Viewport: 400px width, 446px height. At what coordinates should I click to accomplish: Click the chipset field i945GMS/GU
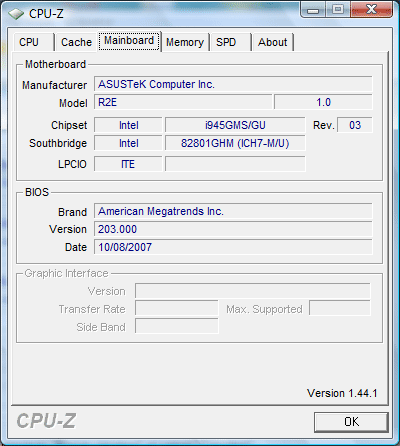235,125
